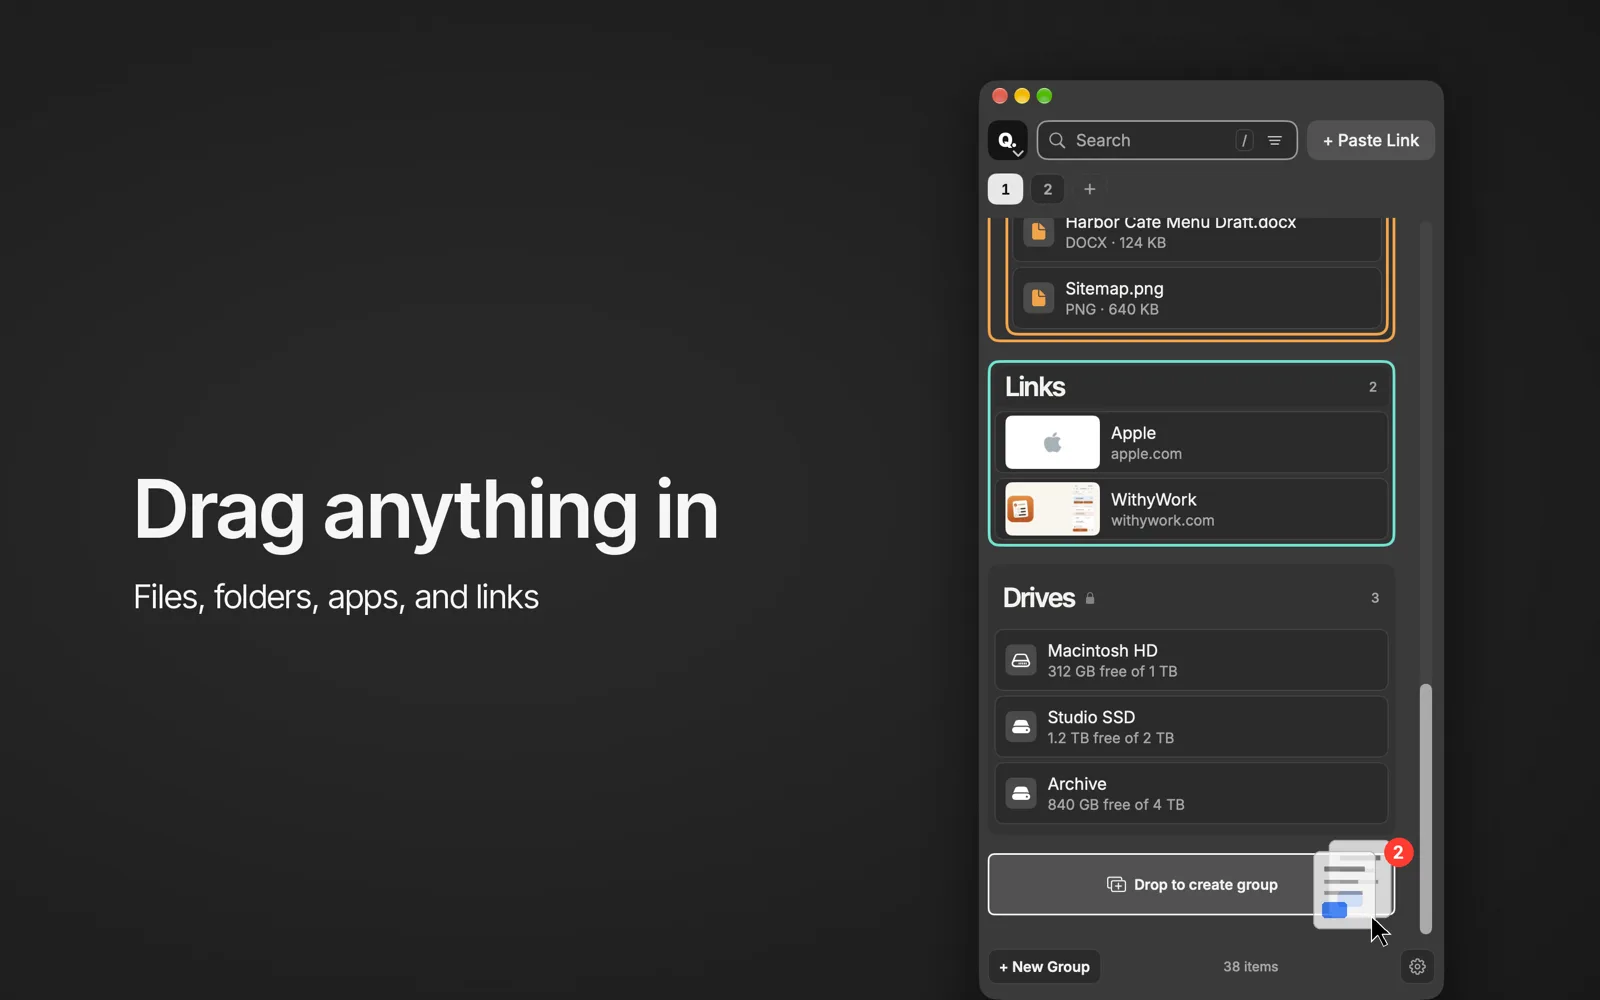
Task: Click the vertical scrollbar thumb
Action: (1426, 808)
